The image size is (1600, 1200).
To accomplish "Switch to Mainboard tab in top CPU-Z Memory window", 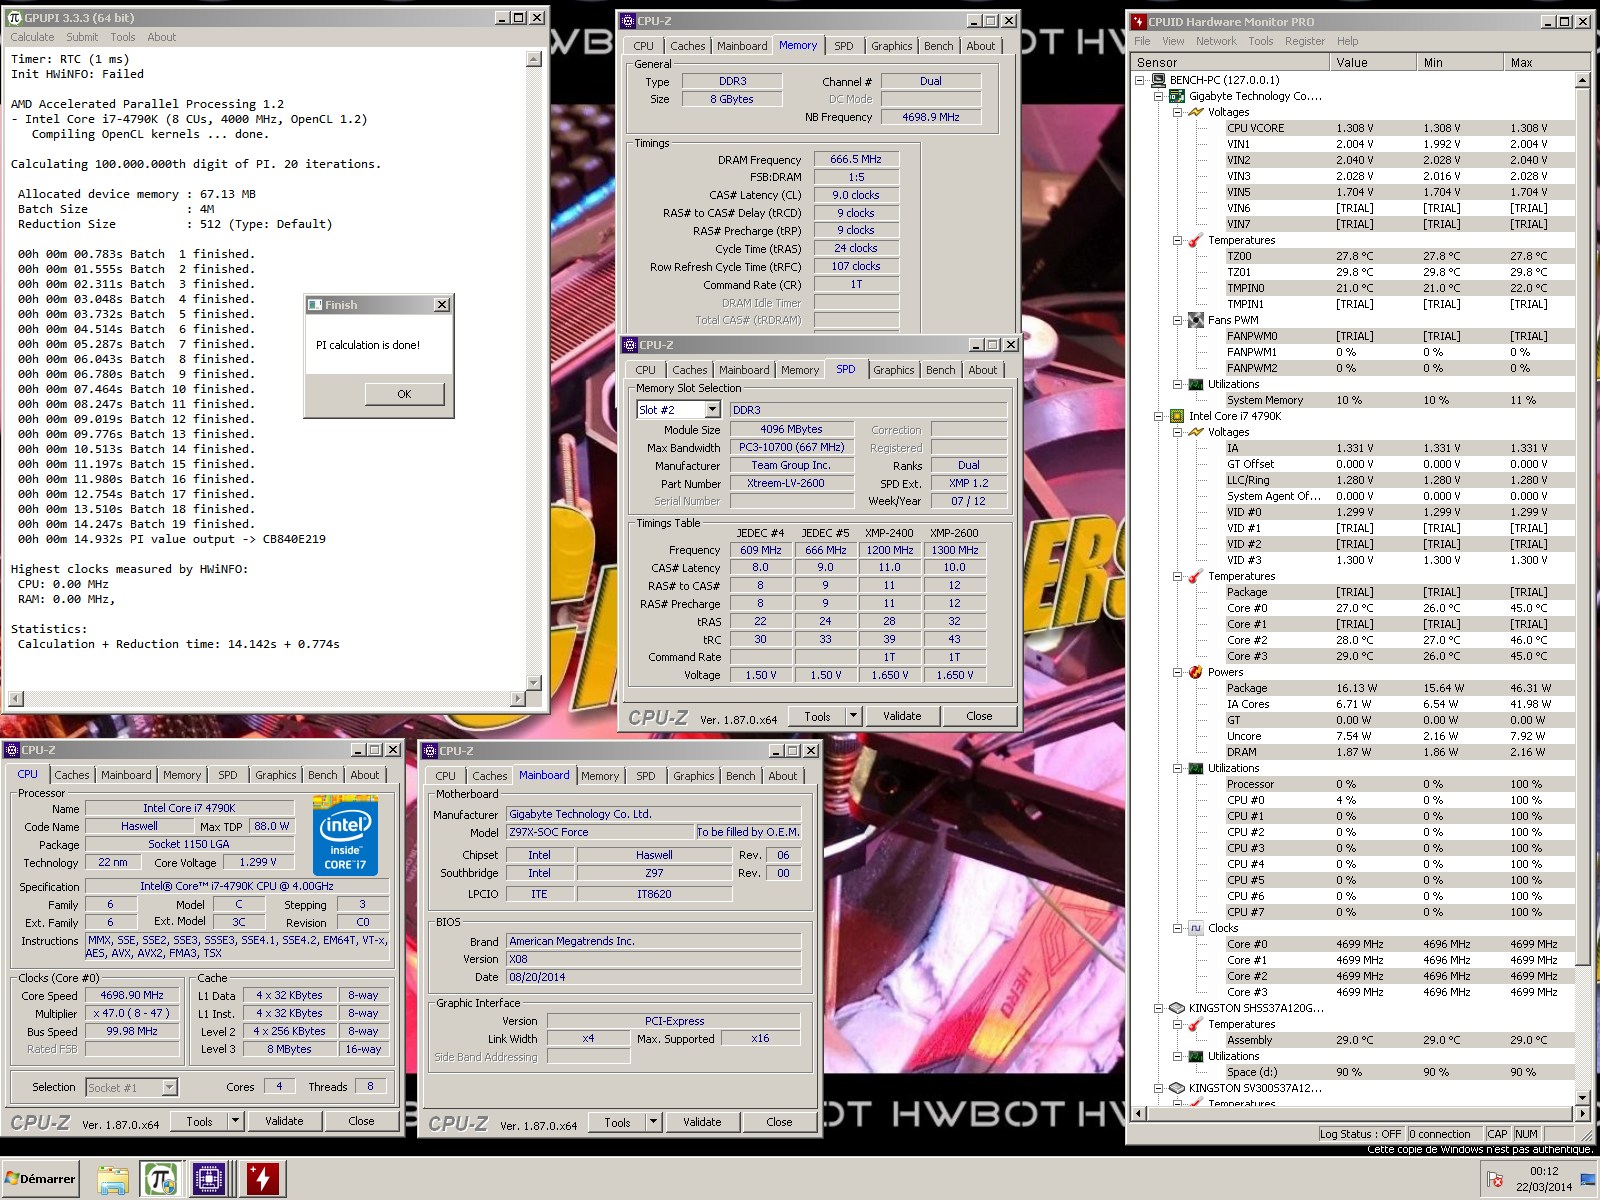I will point(742,46).
